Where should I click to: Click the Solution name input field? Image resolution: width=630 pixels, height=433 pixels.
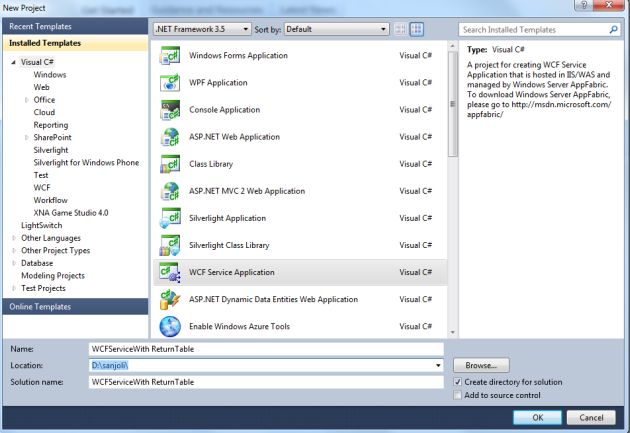click(x=266, y=382)
